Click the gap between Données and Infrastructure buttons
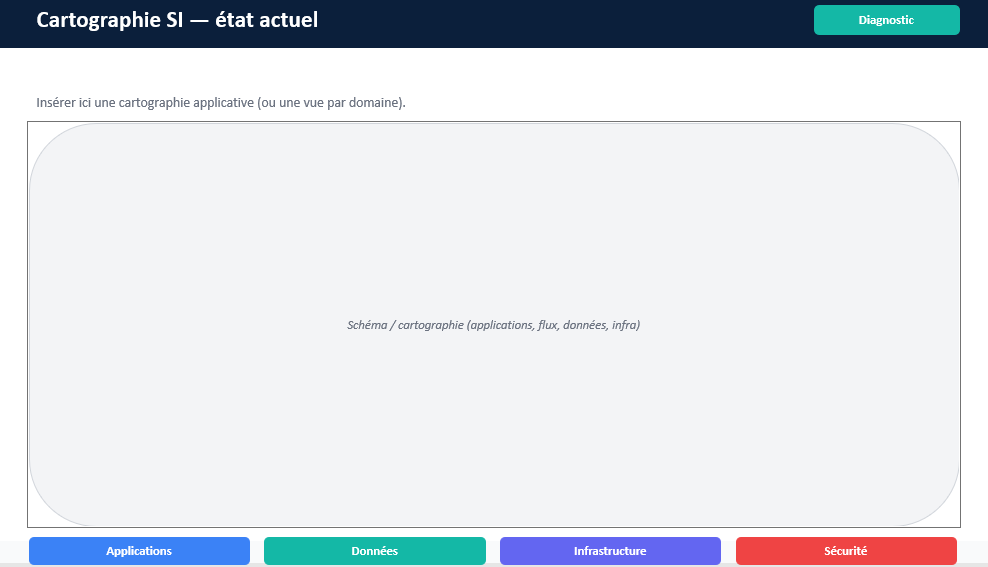This screenshot has height=567, width=988. (493, 551)
